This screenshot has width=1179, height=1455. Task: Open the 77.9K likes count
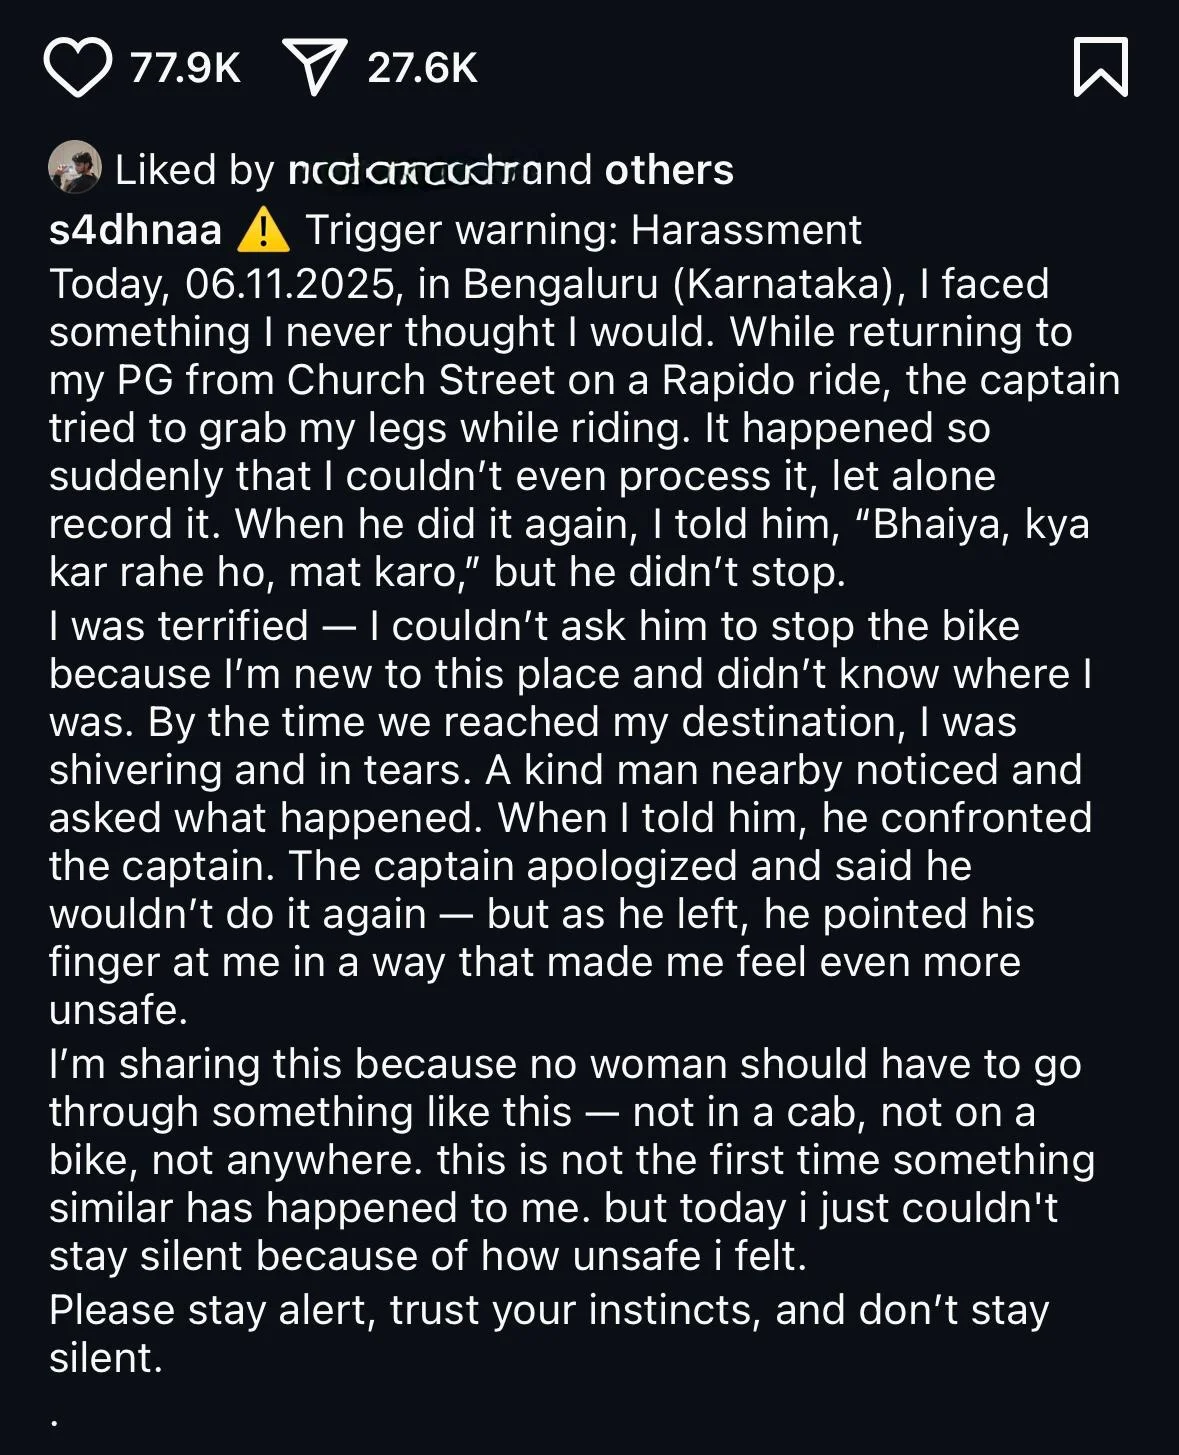click(186, 68)
